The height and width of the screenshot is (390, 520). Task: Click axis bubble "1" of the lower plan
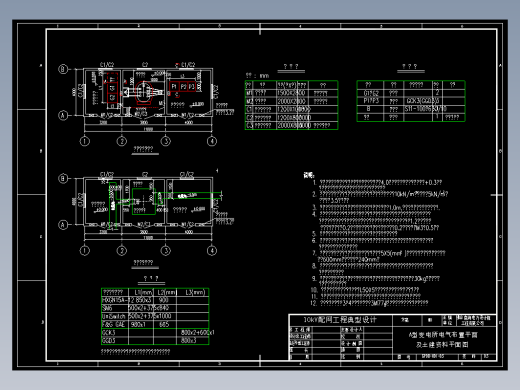pos(85,251)
